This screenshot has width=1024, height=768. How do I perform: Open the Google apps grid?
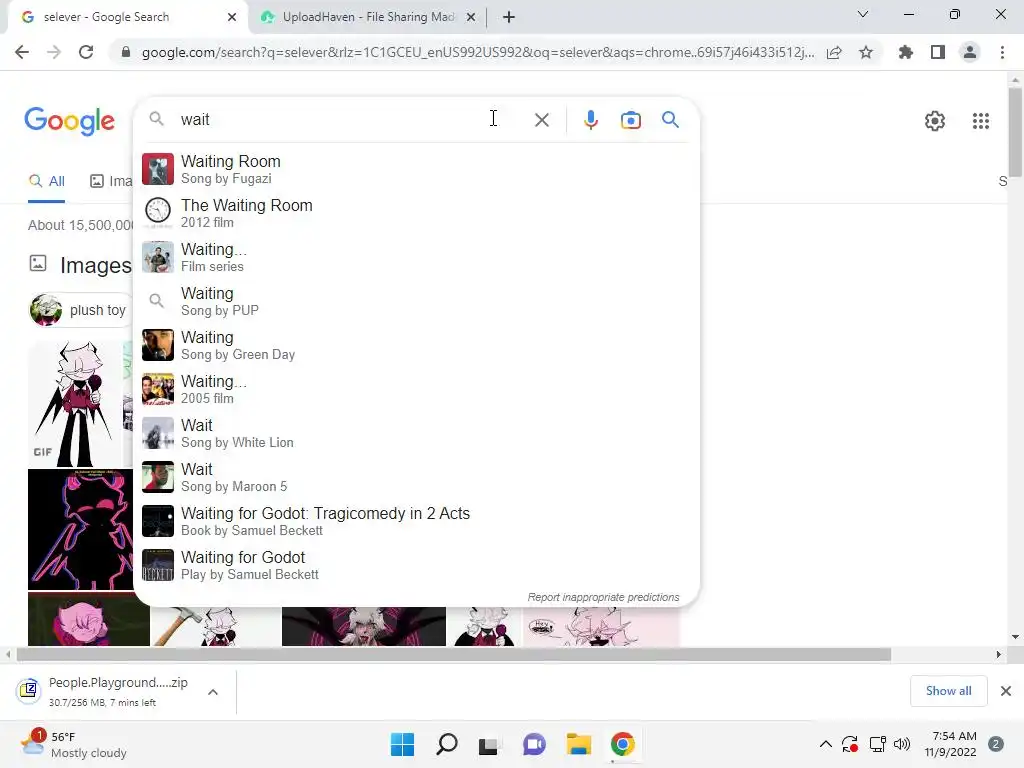(x=980, y=121)
